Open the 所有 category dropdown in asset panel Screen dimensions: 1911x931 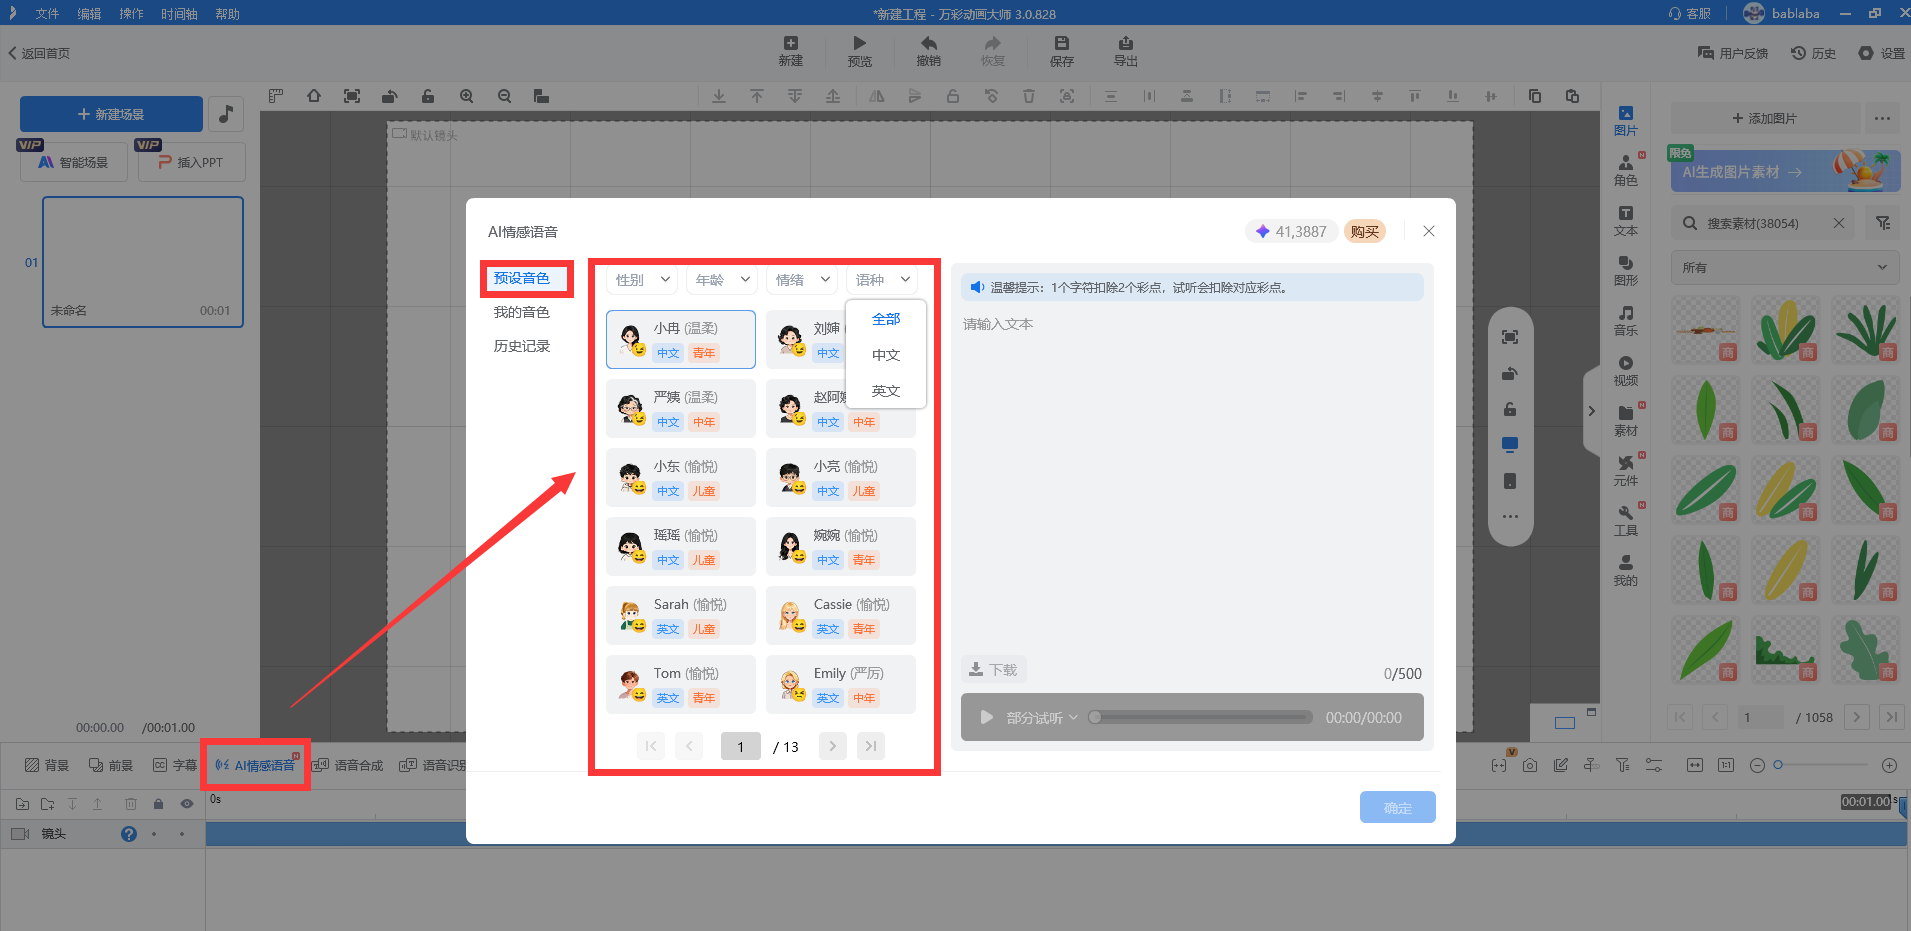(1784, 267)
